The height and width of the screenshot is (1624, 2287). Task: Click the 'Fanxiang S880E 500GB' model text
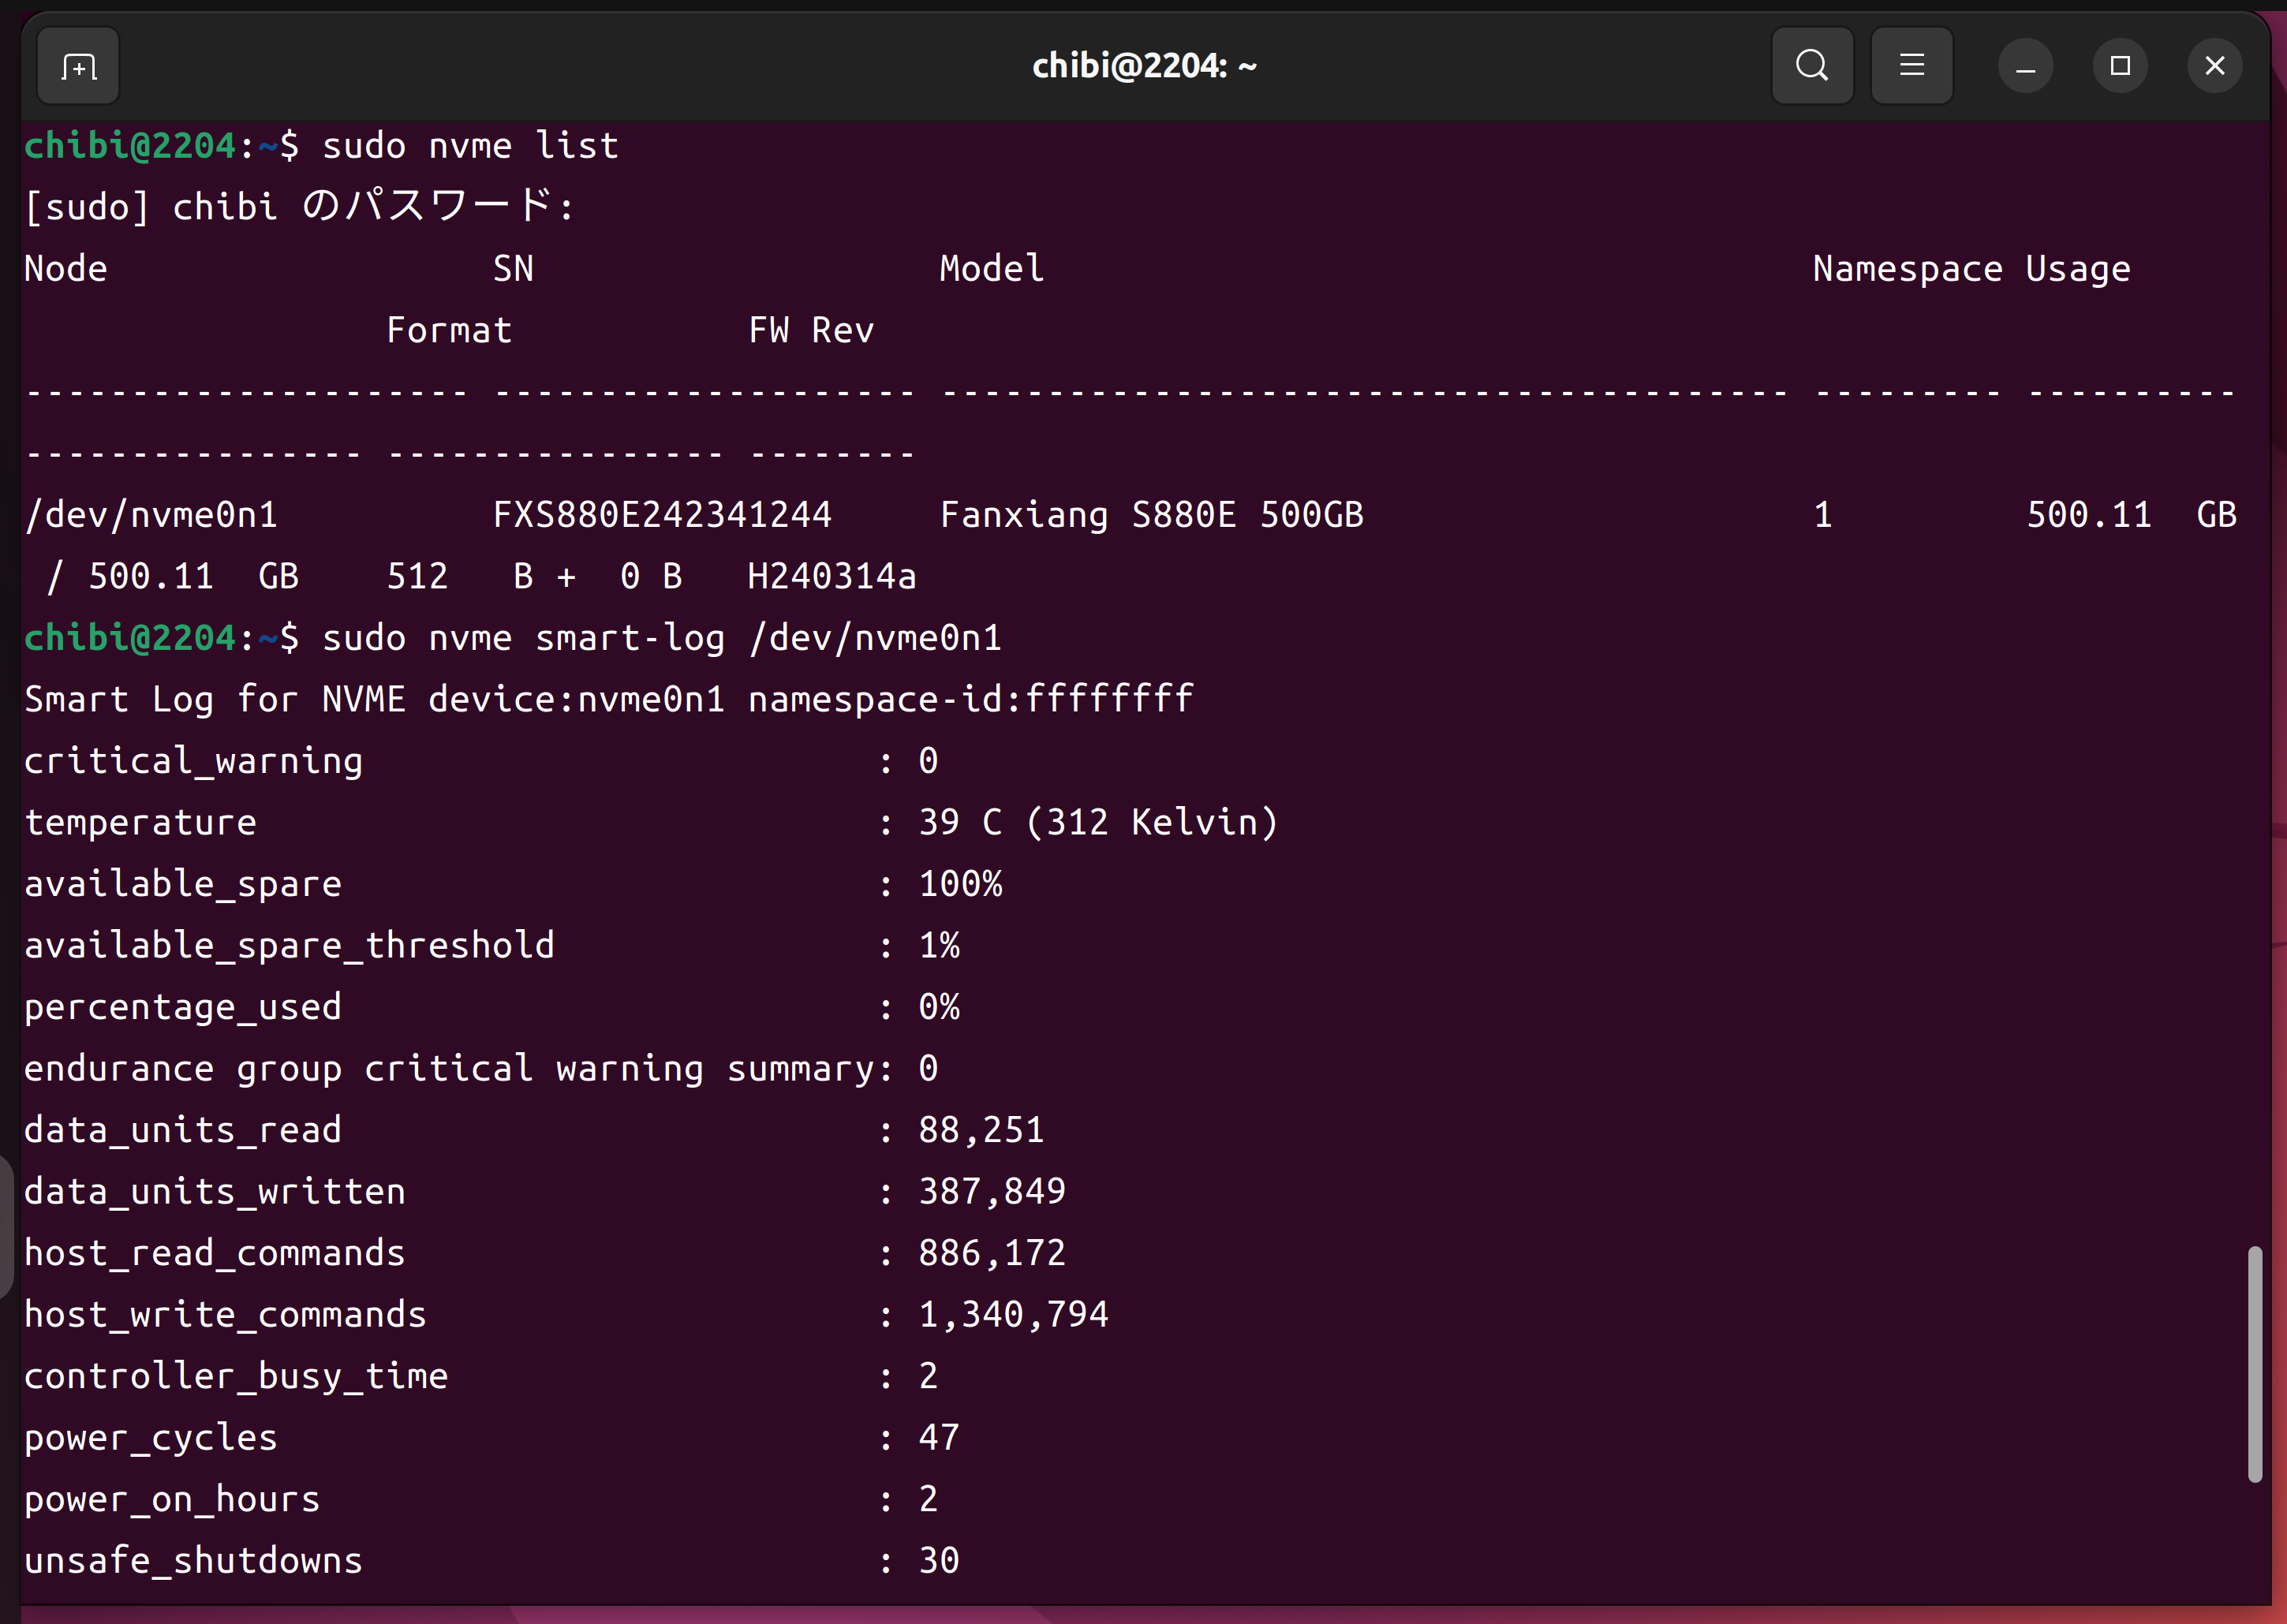pos(1151,515)
